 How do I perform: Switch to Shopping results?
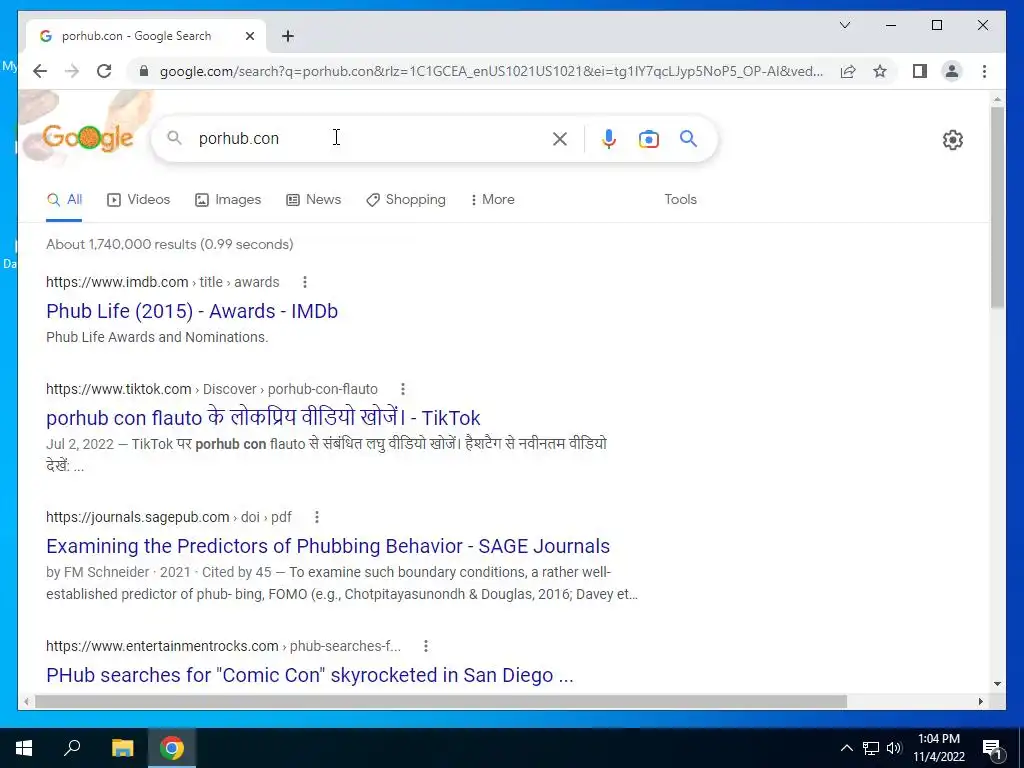coord(406,200)
